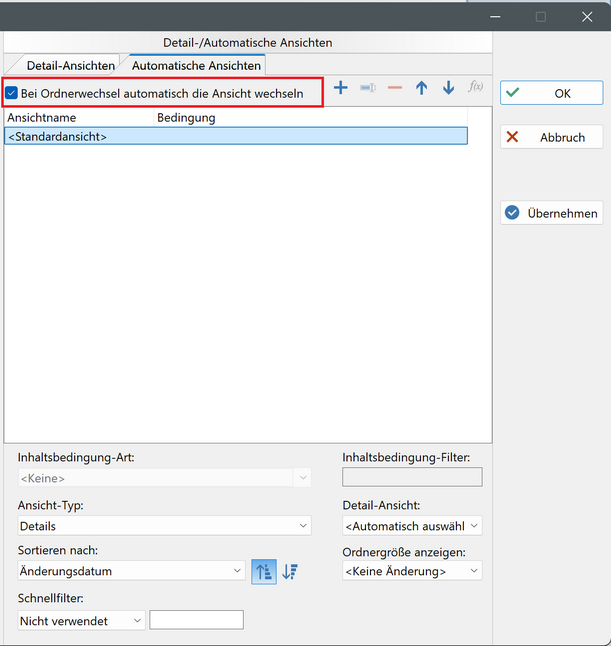Expand the Ordnergröße anzeigen dropdown
The width and height of the screenshot is (611, 646).
tap(412, 571)
